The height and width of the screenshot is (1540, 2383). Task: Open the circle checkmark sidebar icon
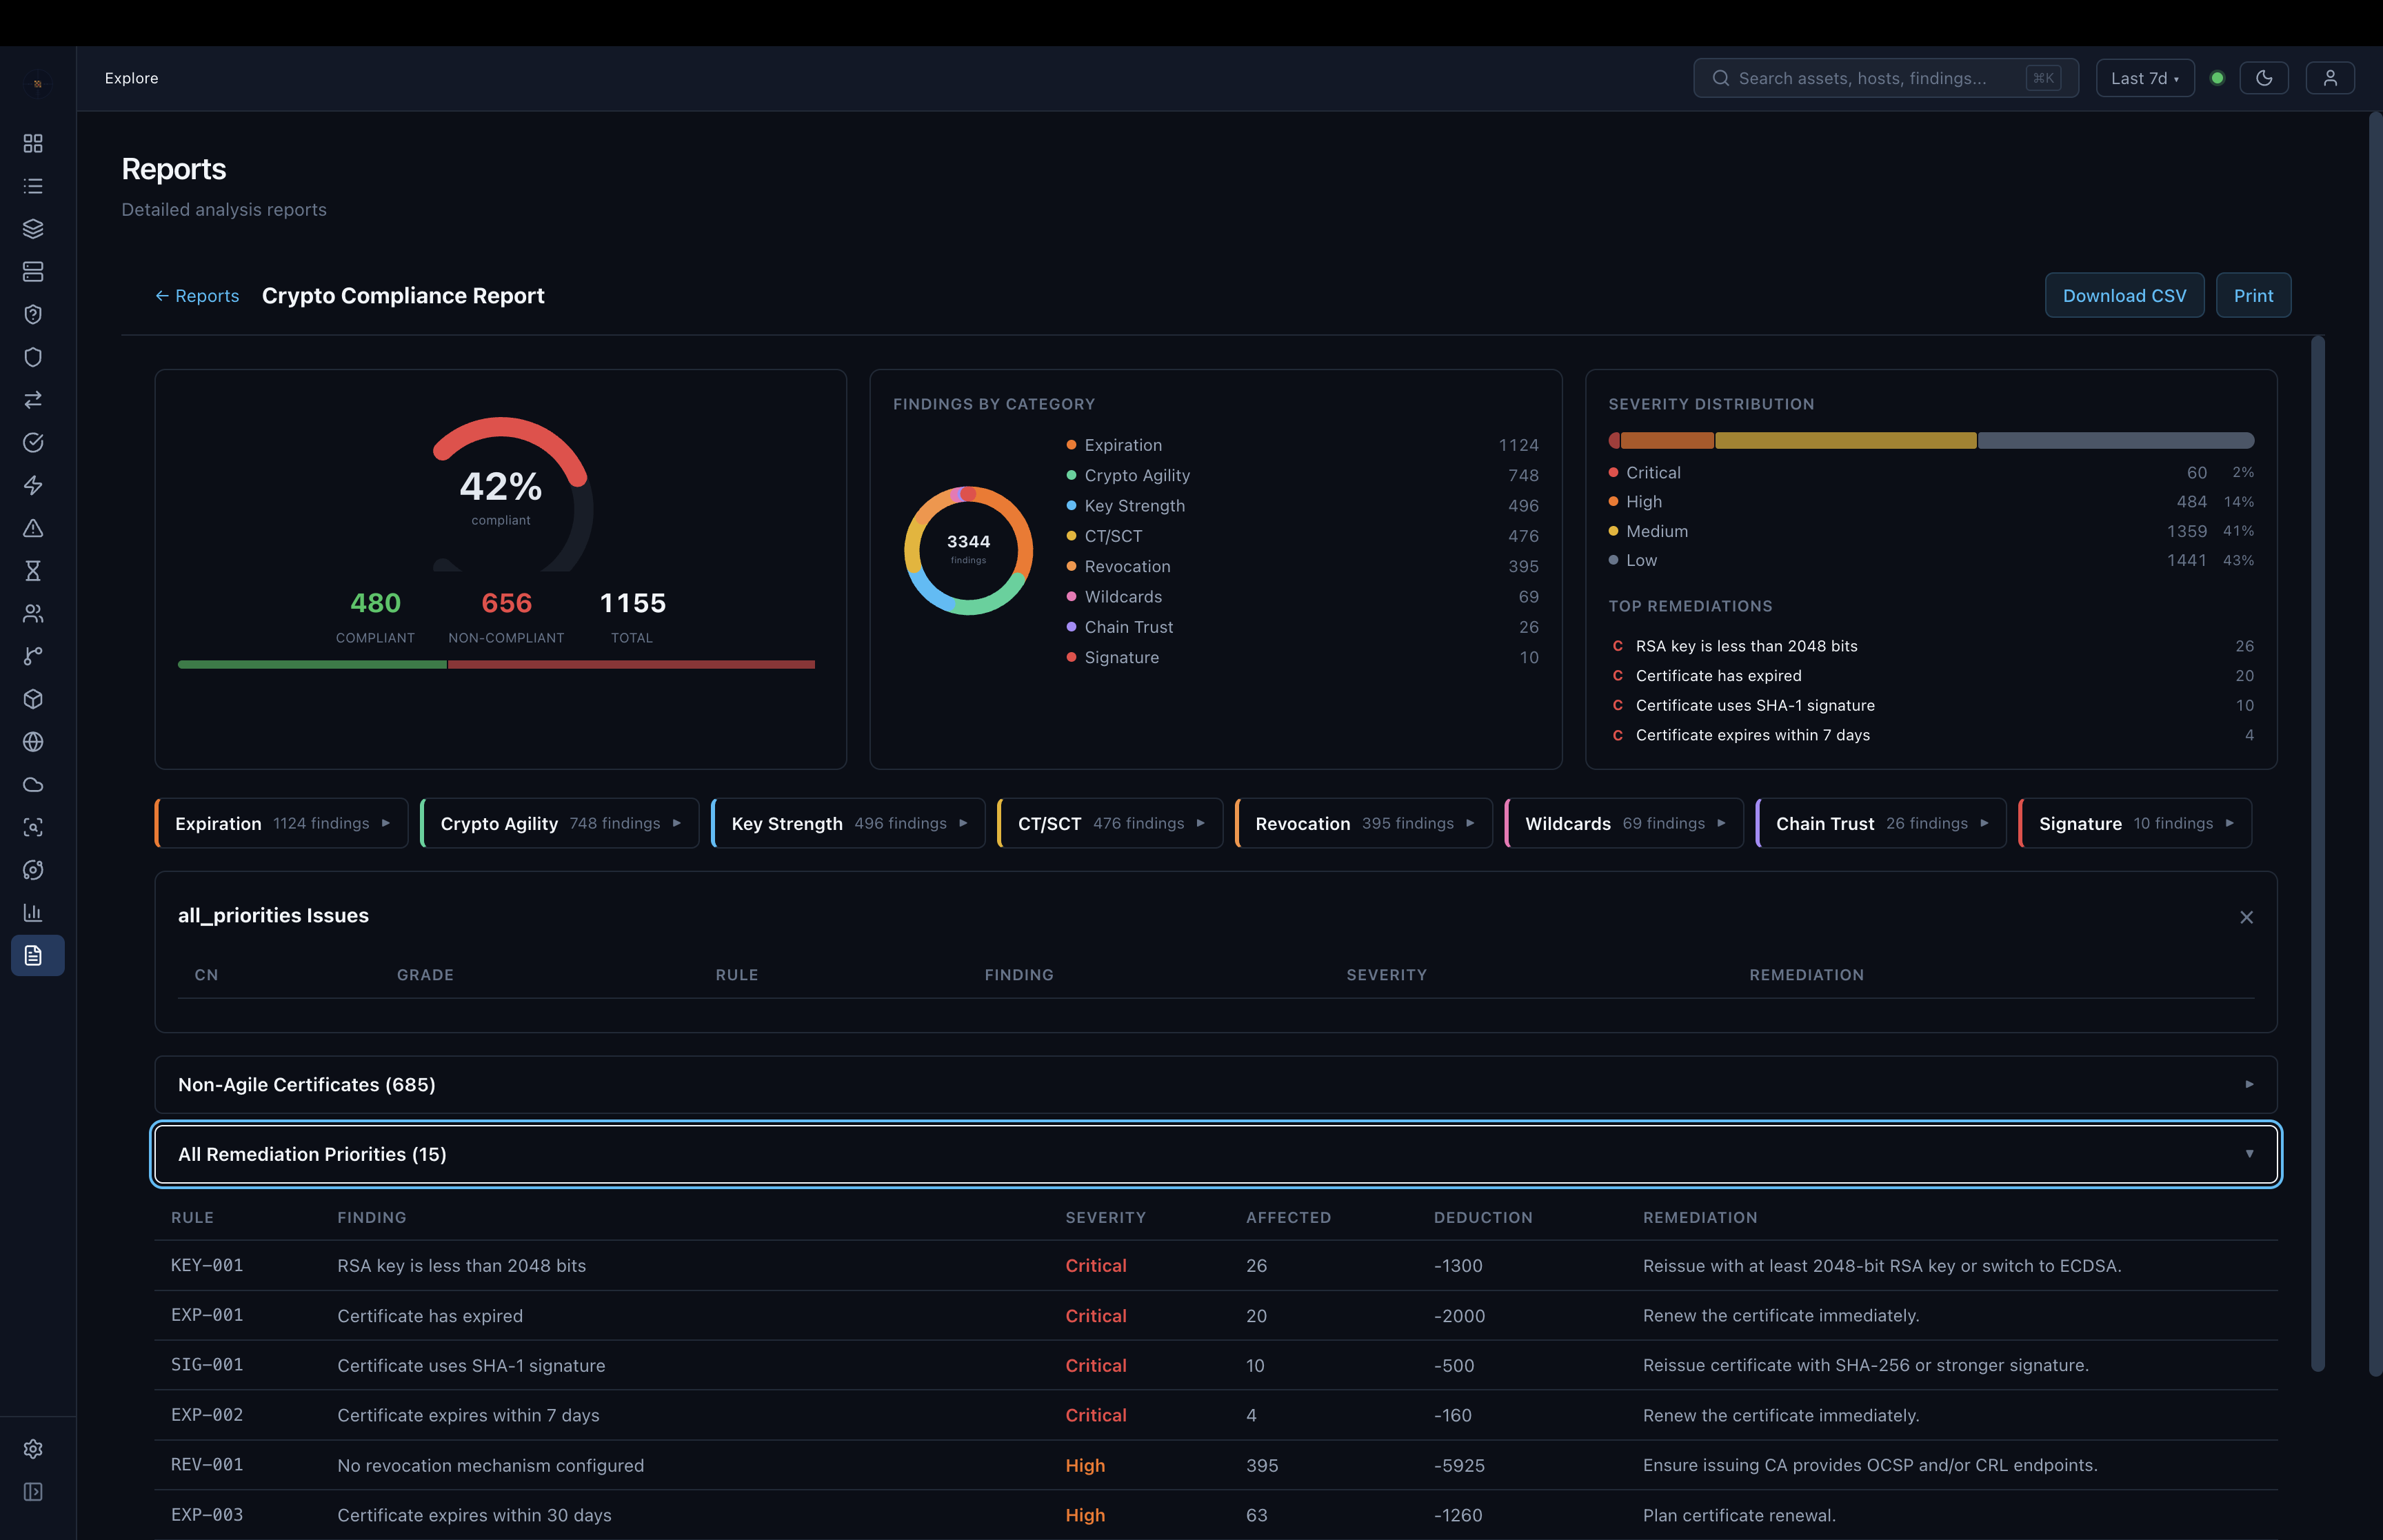[x=33, y=443]
